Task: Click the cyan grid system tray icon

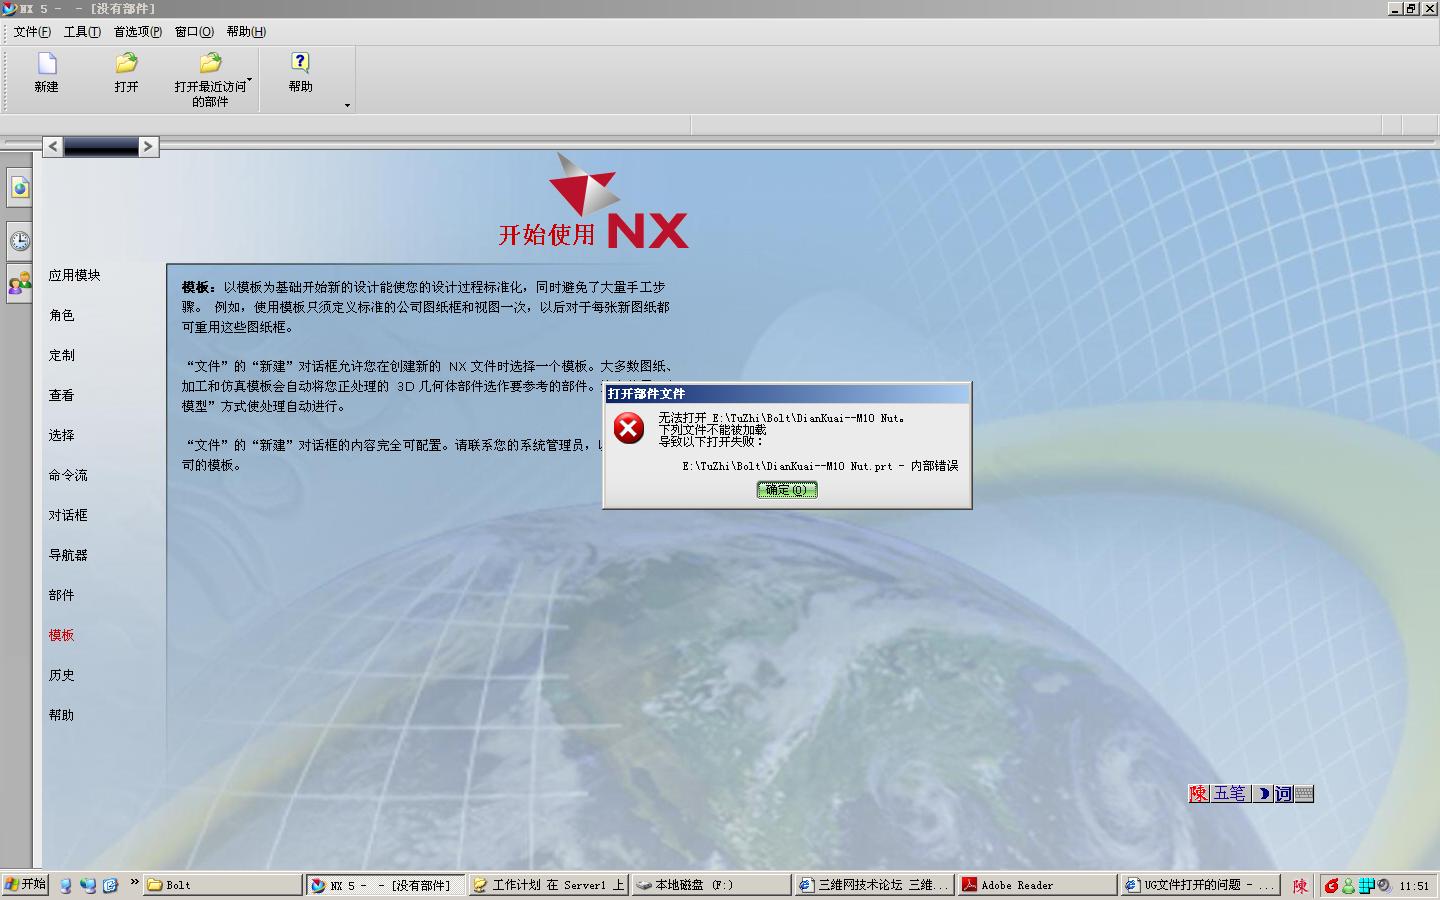Action: point(1366,885)
